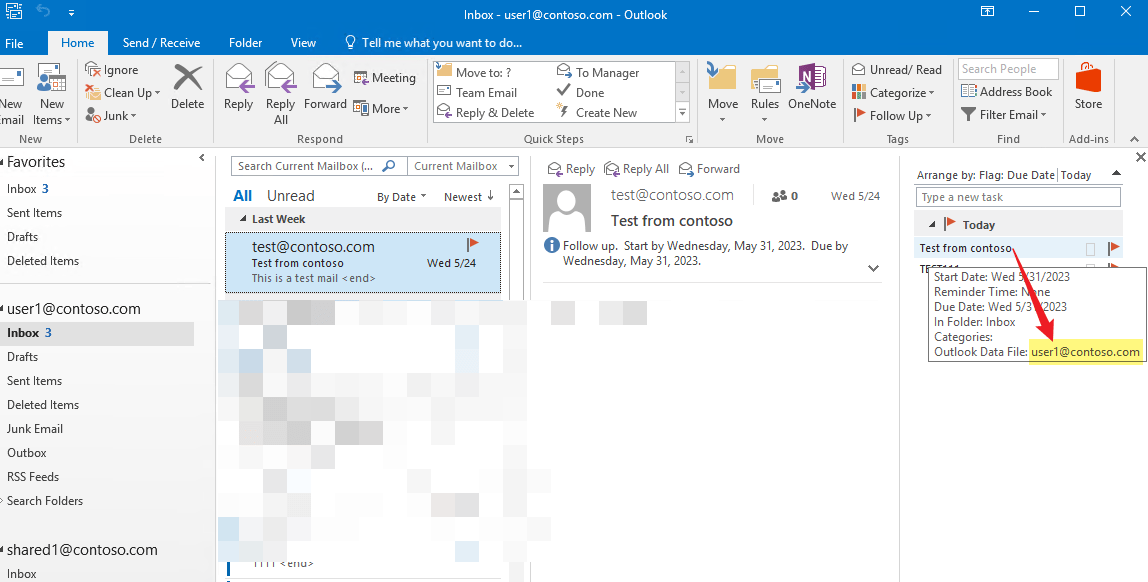Delete the selected message
The height and width of the screenshot is (582, 1148).
(x=187, y=86)
